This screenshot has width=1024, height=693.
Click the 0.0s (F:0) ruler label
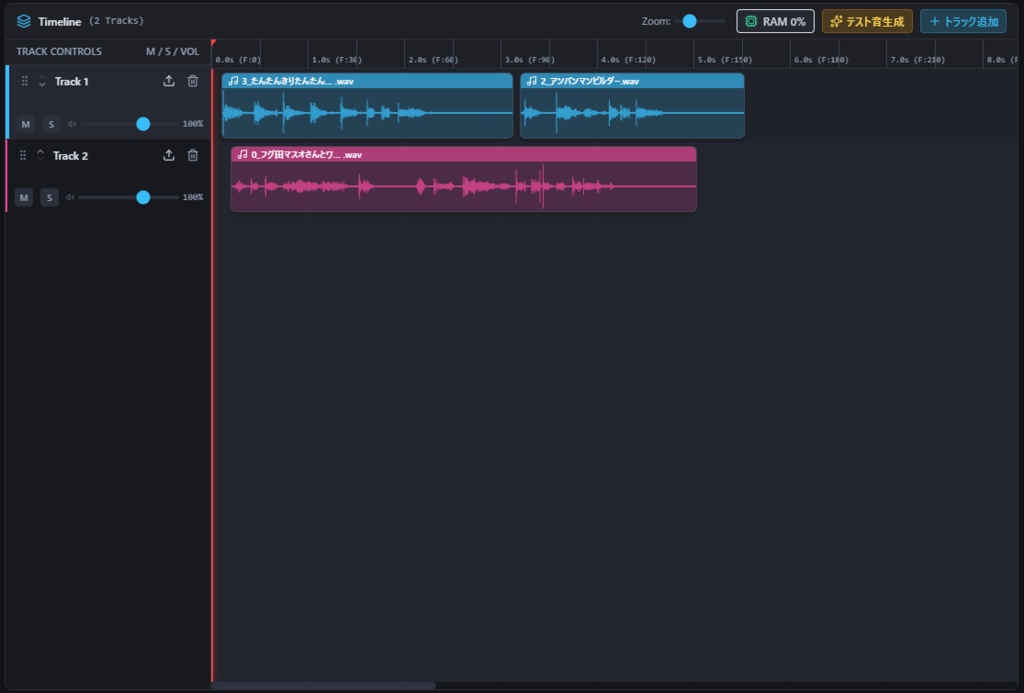[238, 59]
